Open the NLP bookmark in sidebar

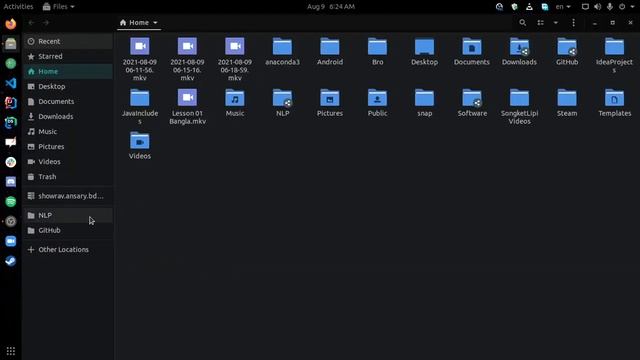pyautogui.click(x=68, y=215)
